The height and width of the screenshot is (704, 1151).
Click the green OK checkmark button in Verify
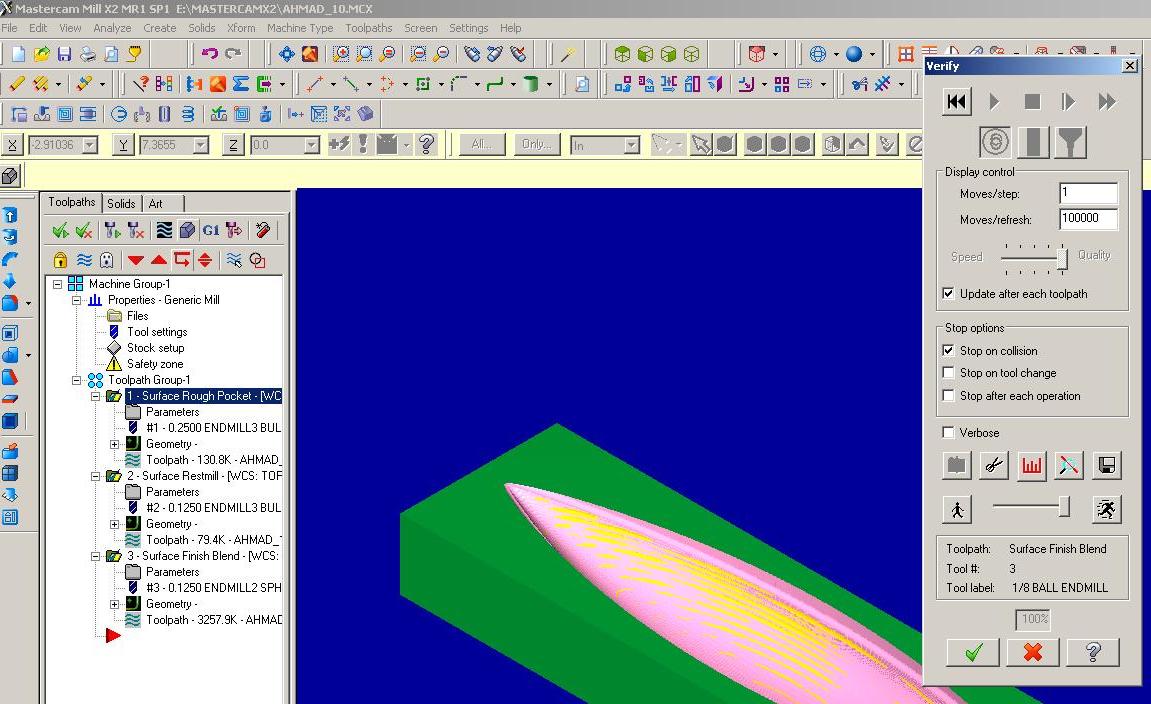[x=973, y=652]
